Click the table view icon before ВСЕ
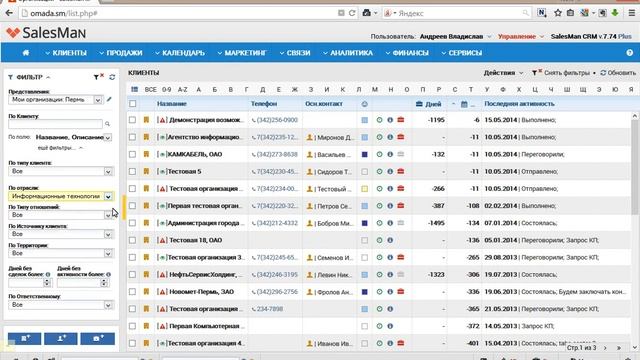The image size is (640, 360). (x=134, y=89)
